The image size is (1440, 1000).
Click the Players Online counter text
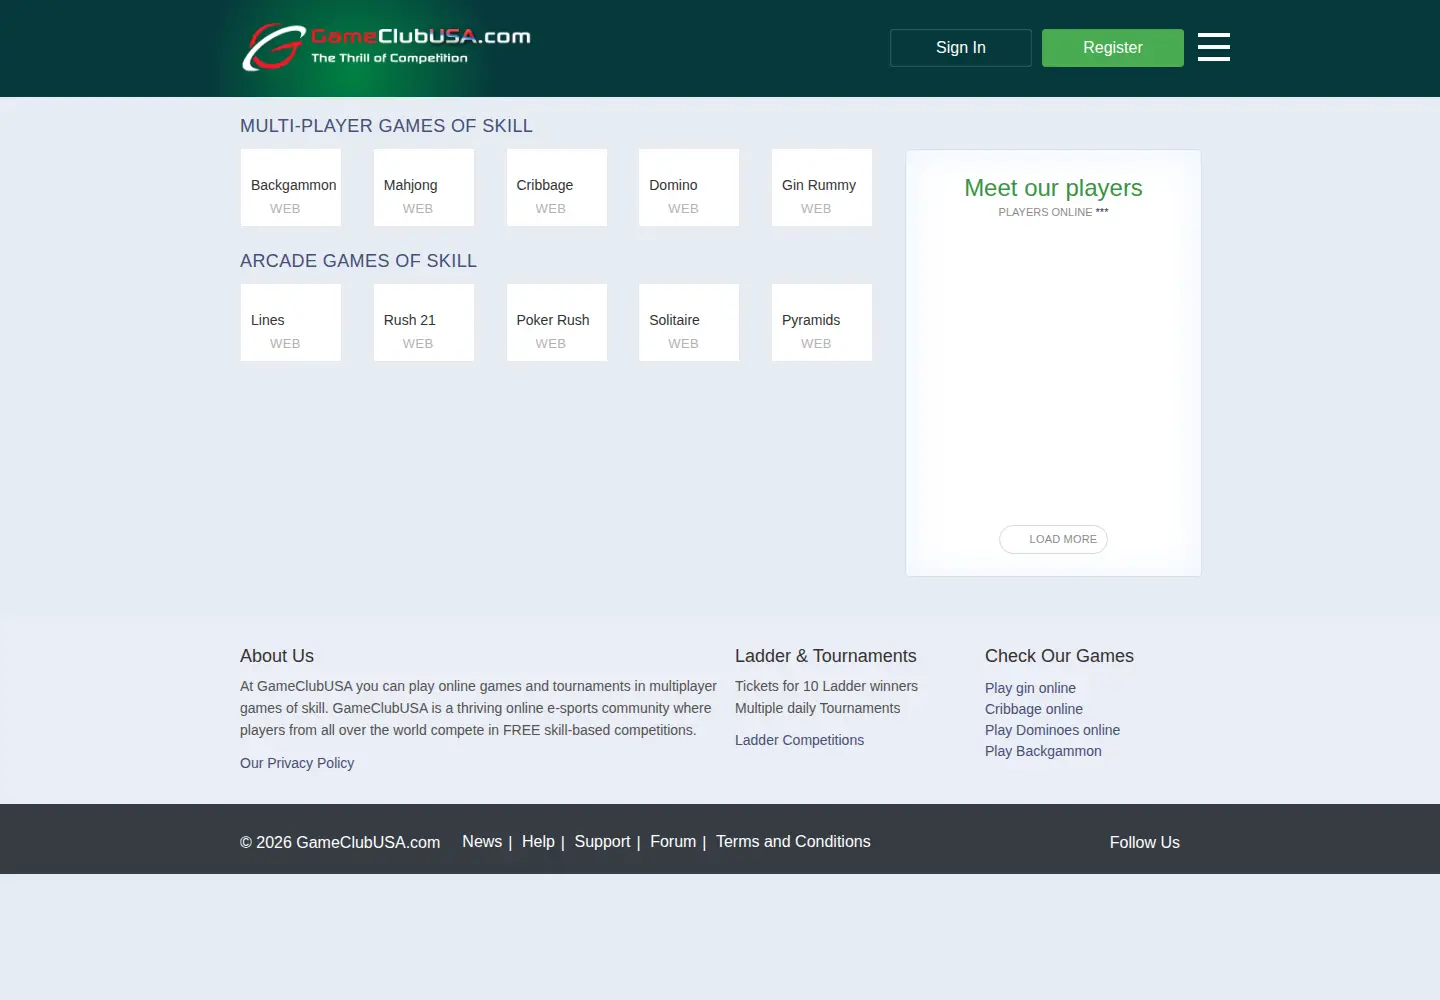1053,212
